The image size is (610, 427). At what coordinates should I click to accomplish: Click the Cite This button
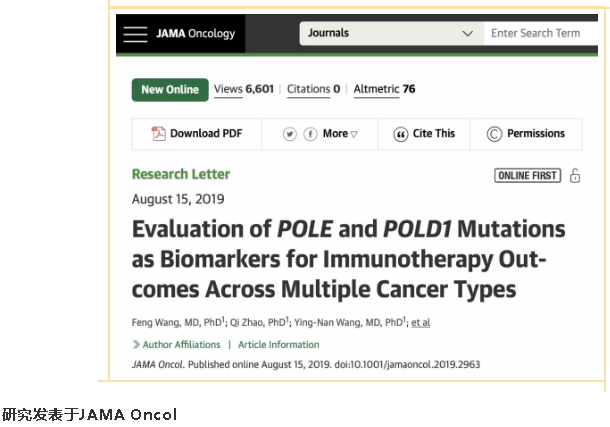(x=424, y=134)
